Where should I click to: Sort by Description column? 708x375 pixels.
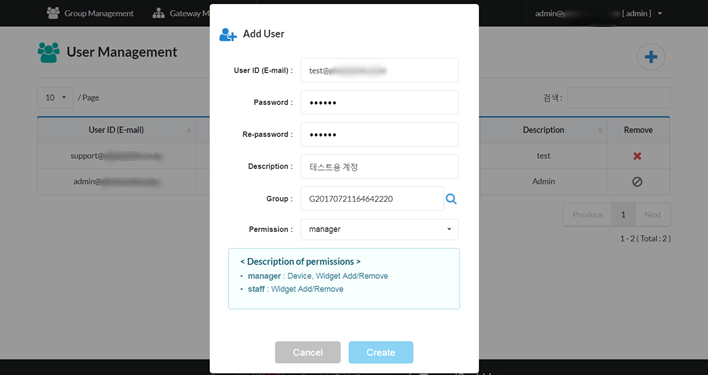tap(543, 130)
